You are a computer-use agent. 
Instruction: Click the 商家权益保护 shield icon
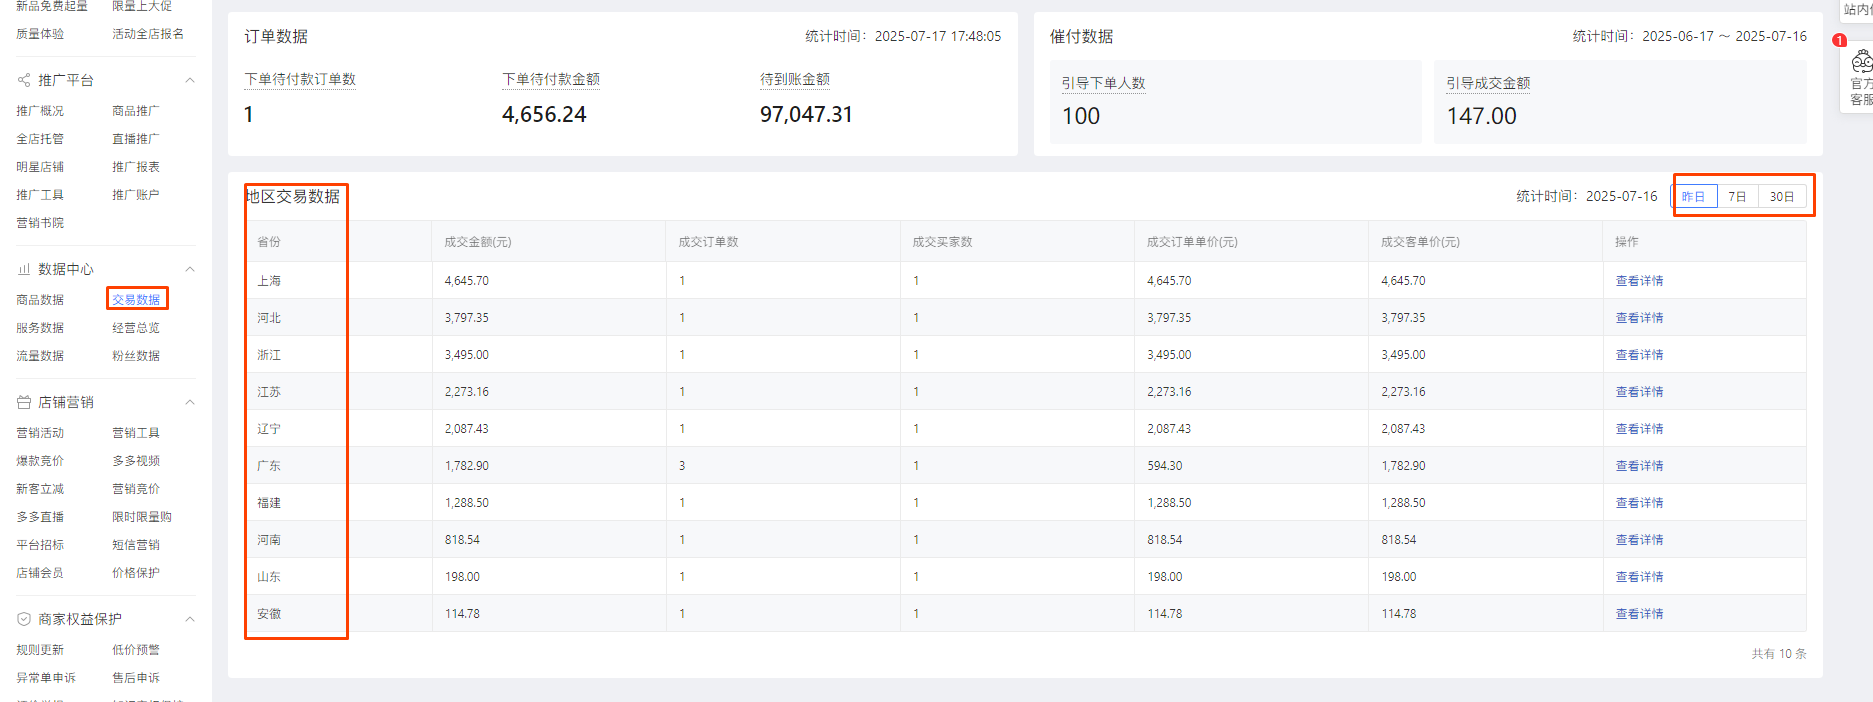[24, 619]
